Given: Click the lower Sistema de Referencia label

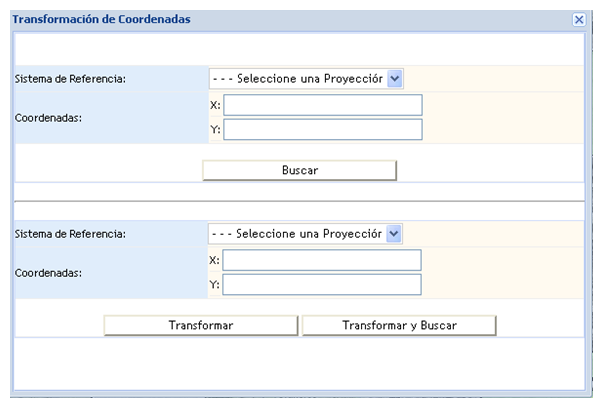Looking at the screenshot, I should coord(70,234).
